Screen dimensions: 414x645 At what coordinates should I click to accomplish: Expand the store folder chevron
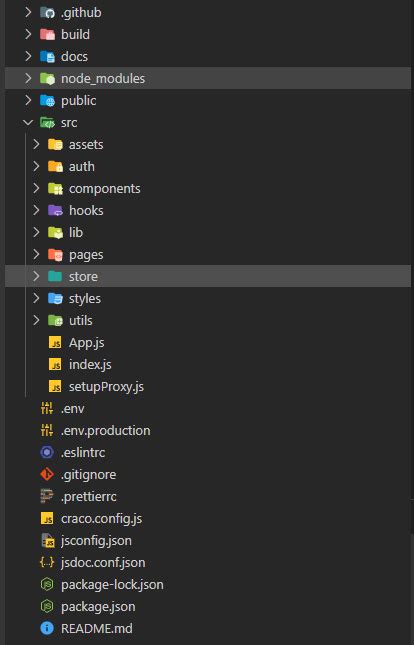coord(36,276)
